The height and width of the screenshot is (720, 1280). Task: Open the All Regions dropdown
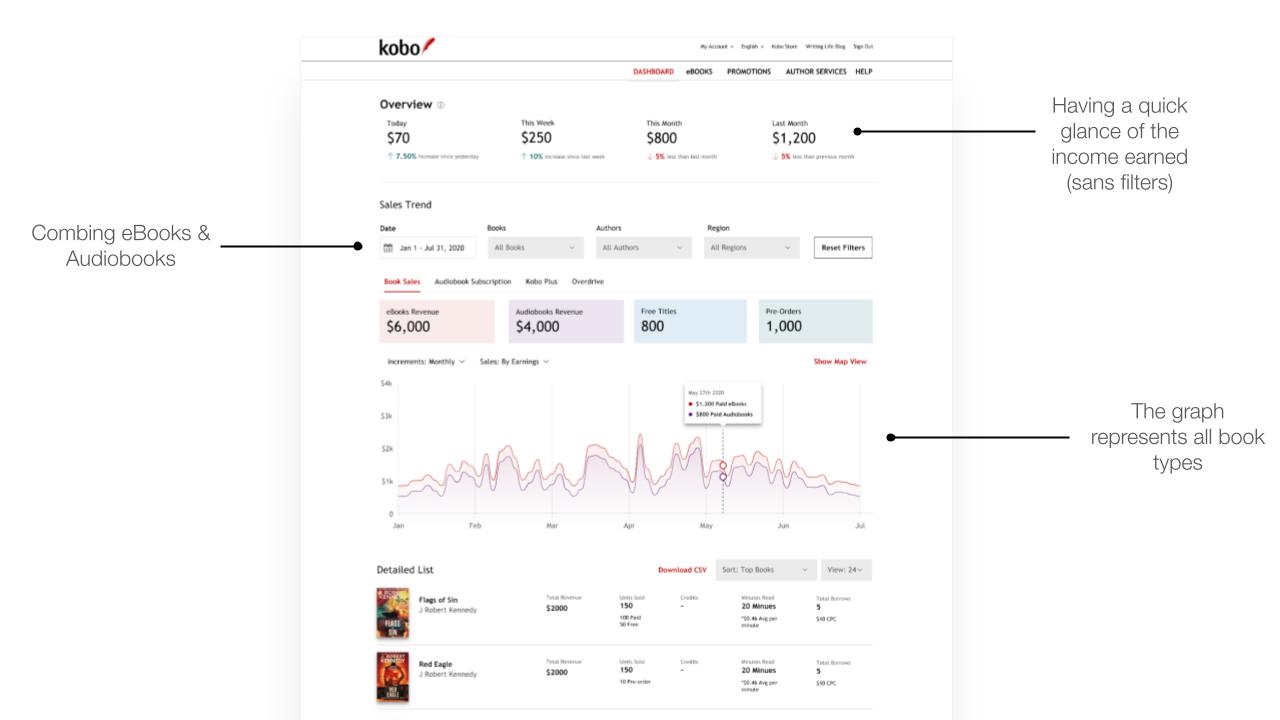pos(751,248)
